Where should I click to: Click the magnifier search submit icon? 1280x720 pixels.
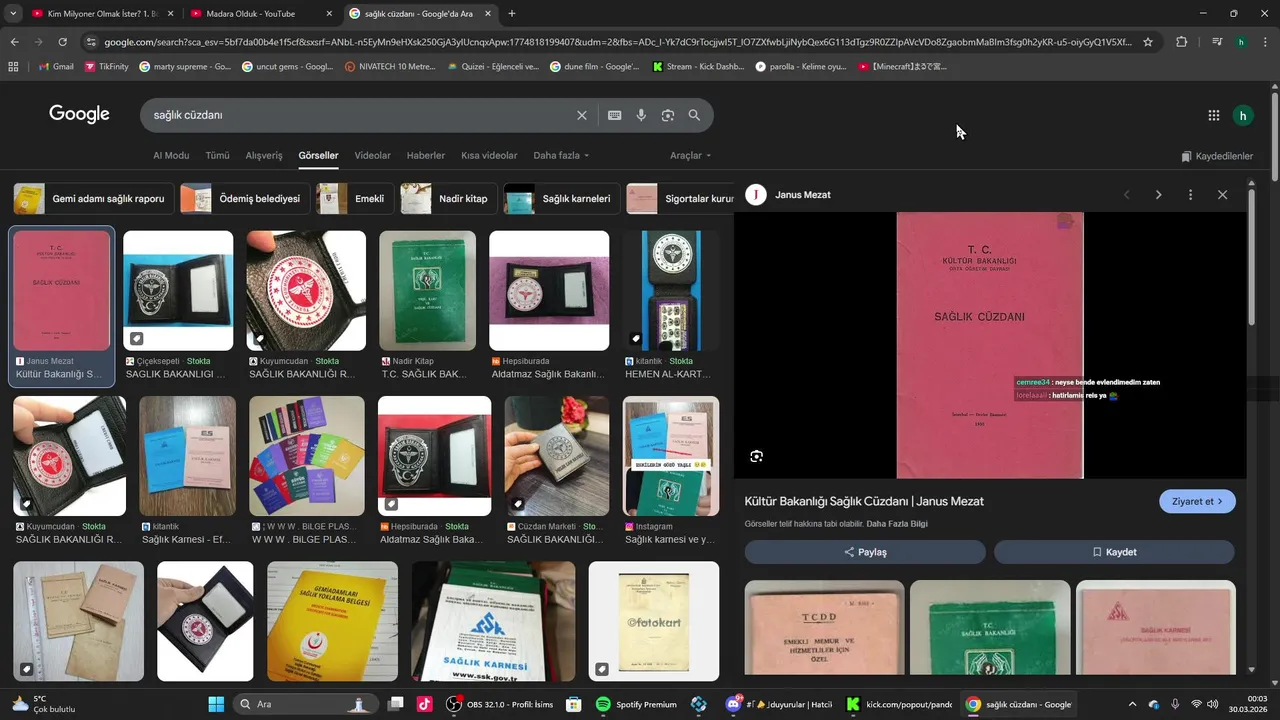[694, 115]
